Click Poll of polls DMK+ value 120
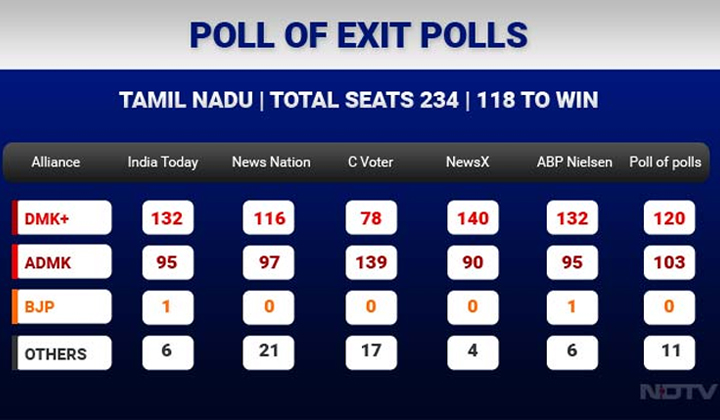Viewport: 720px width, 420px height. pyautogui.click(x=669, y=218)
